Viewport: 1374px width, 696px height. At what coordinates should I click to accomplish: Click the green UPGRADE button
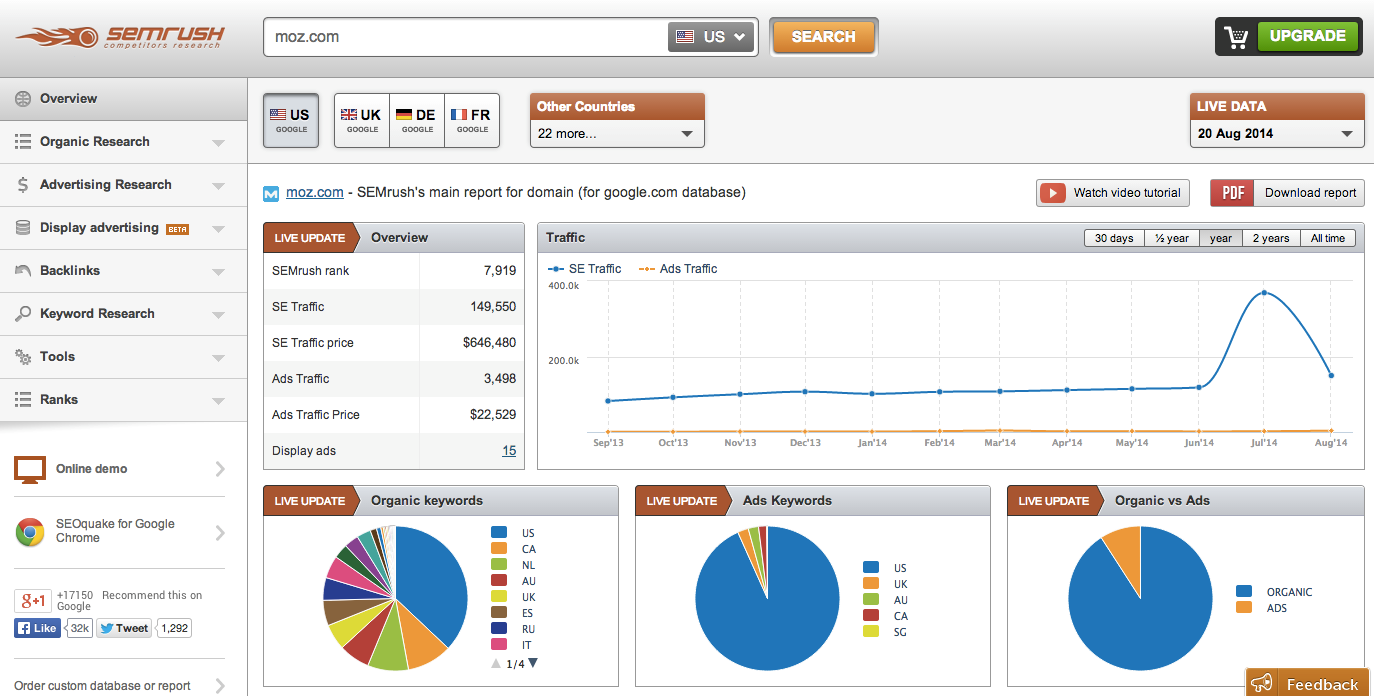point(1307,36)
